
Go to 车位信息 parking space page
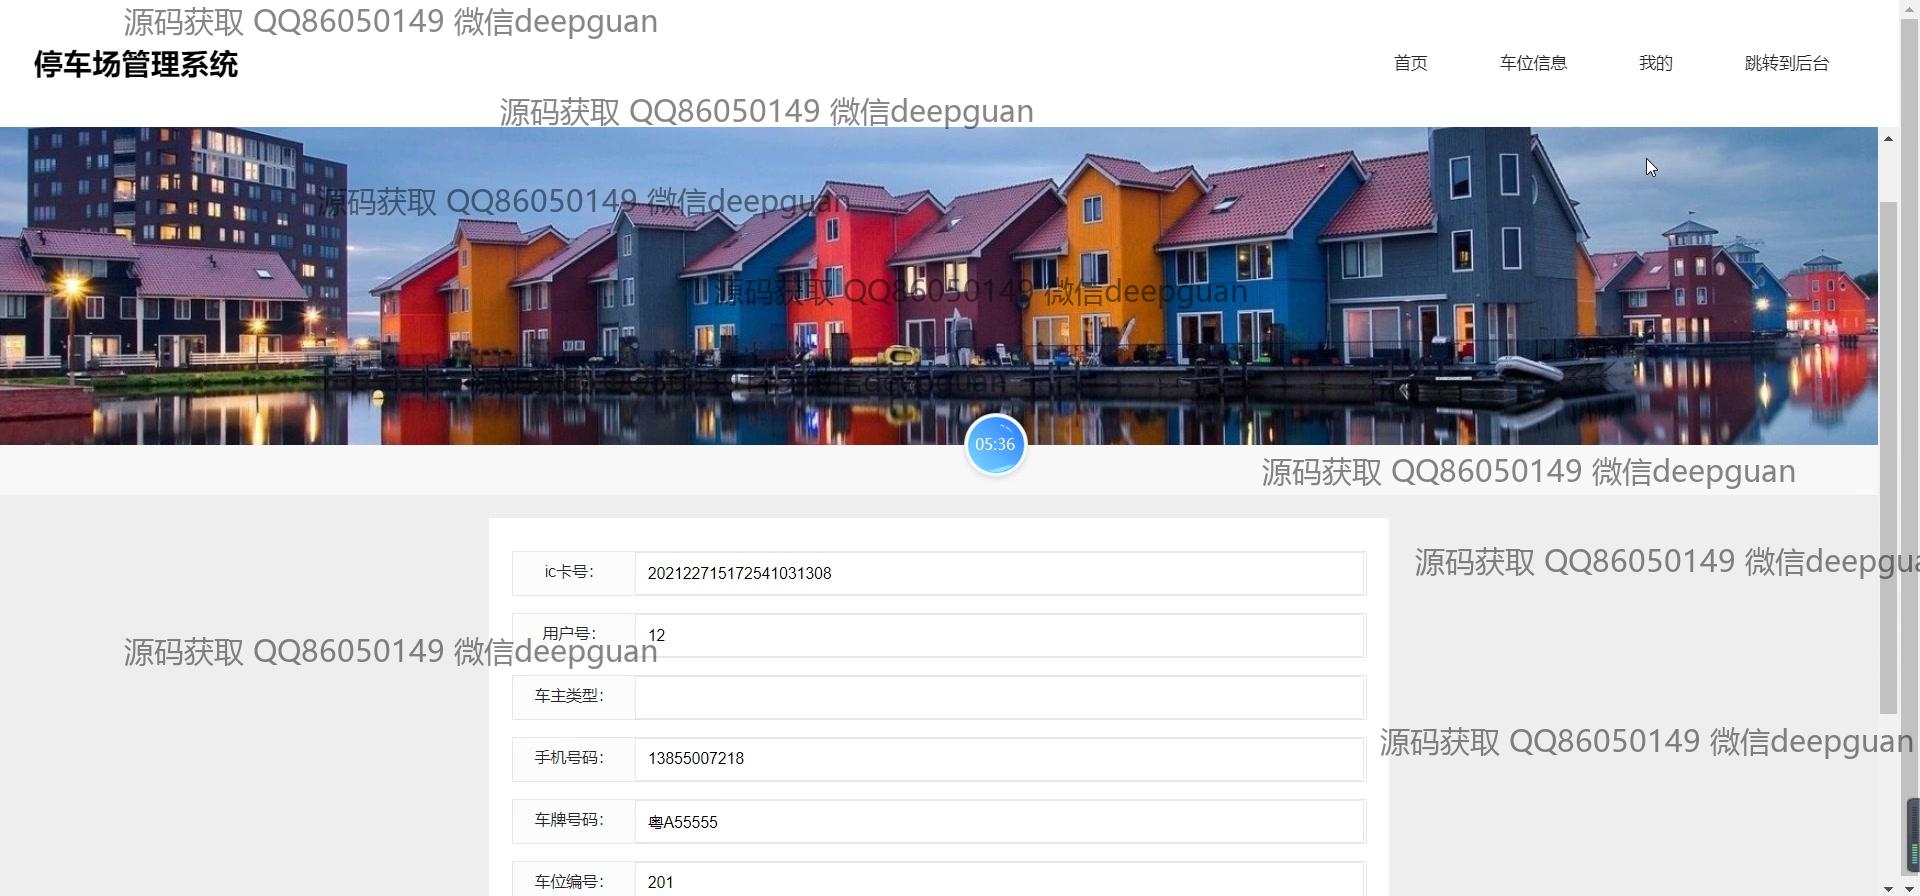pyautogui.click(x=1532, y=63)
